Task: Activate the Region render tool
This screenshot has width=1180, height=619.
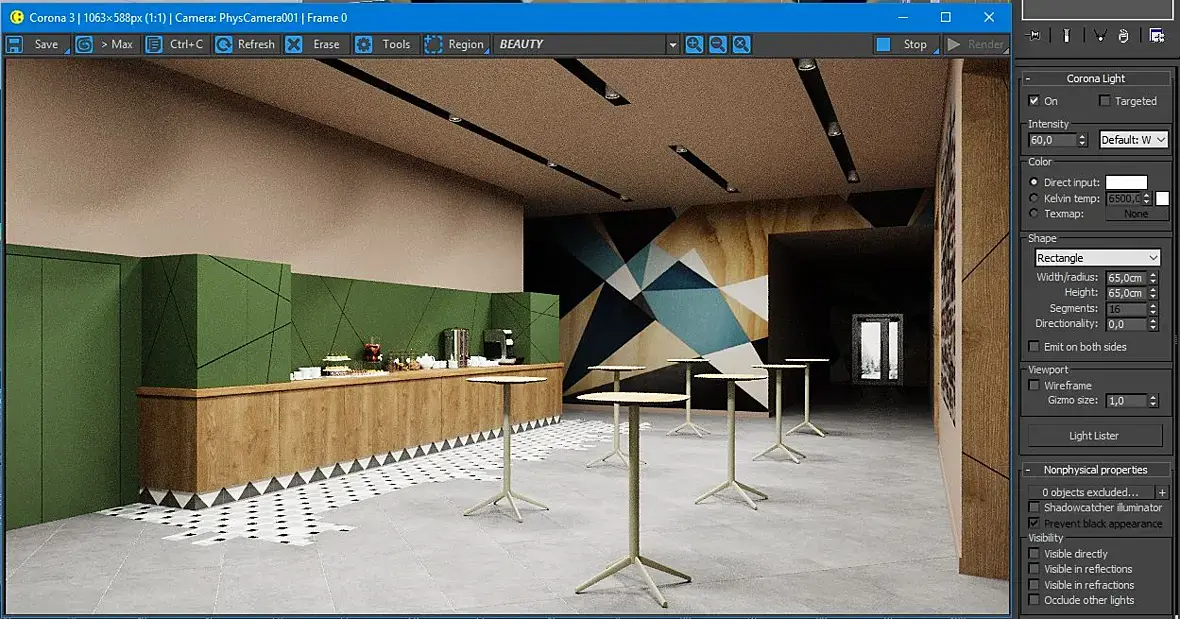Action: pyautogui.click(x=455, y=44)
